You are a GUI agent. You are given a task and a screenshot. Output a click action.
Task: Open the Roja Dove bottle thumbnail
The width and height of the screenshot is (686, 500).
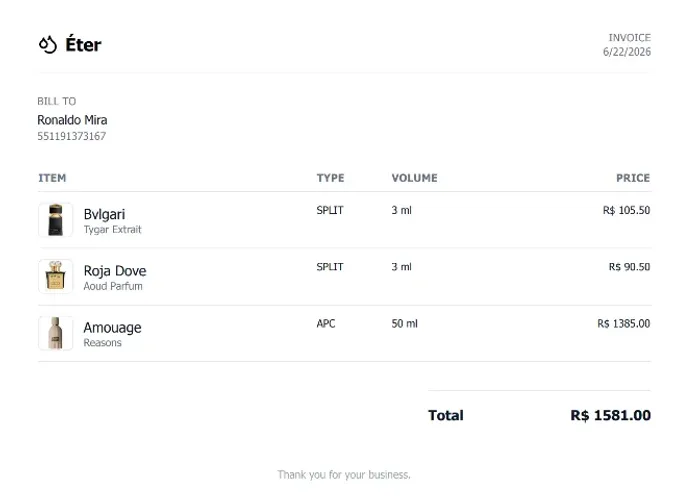[x=56, y=276]
